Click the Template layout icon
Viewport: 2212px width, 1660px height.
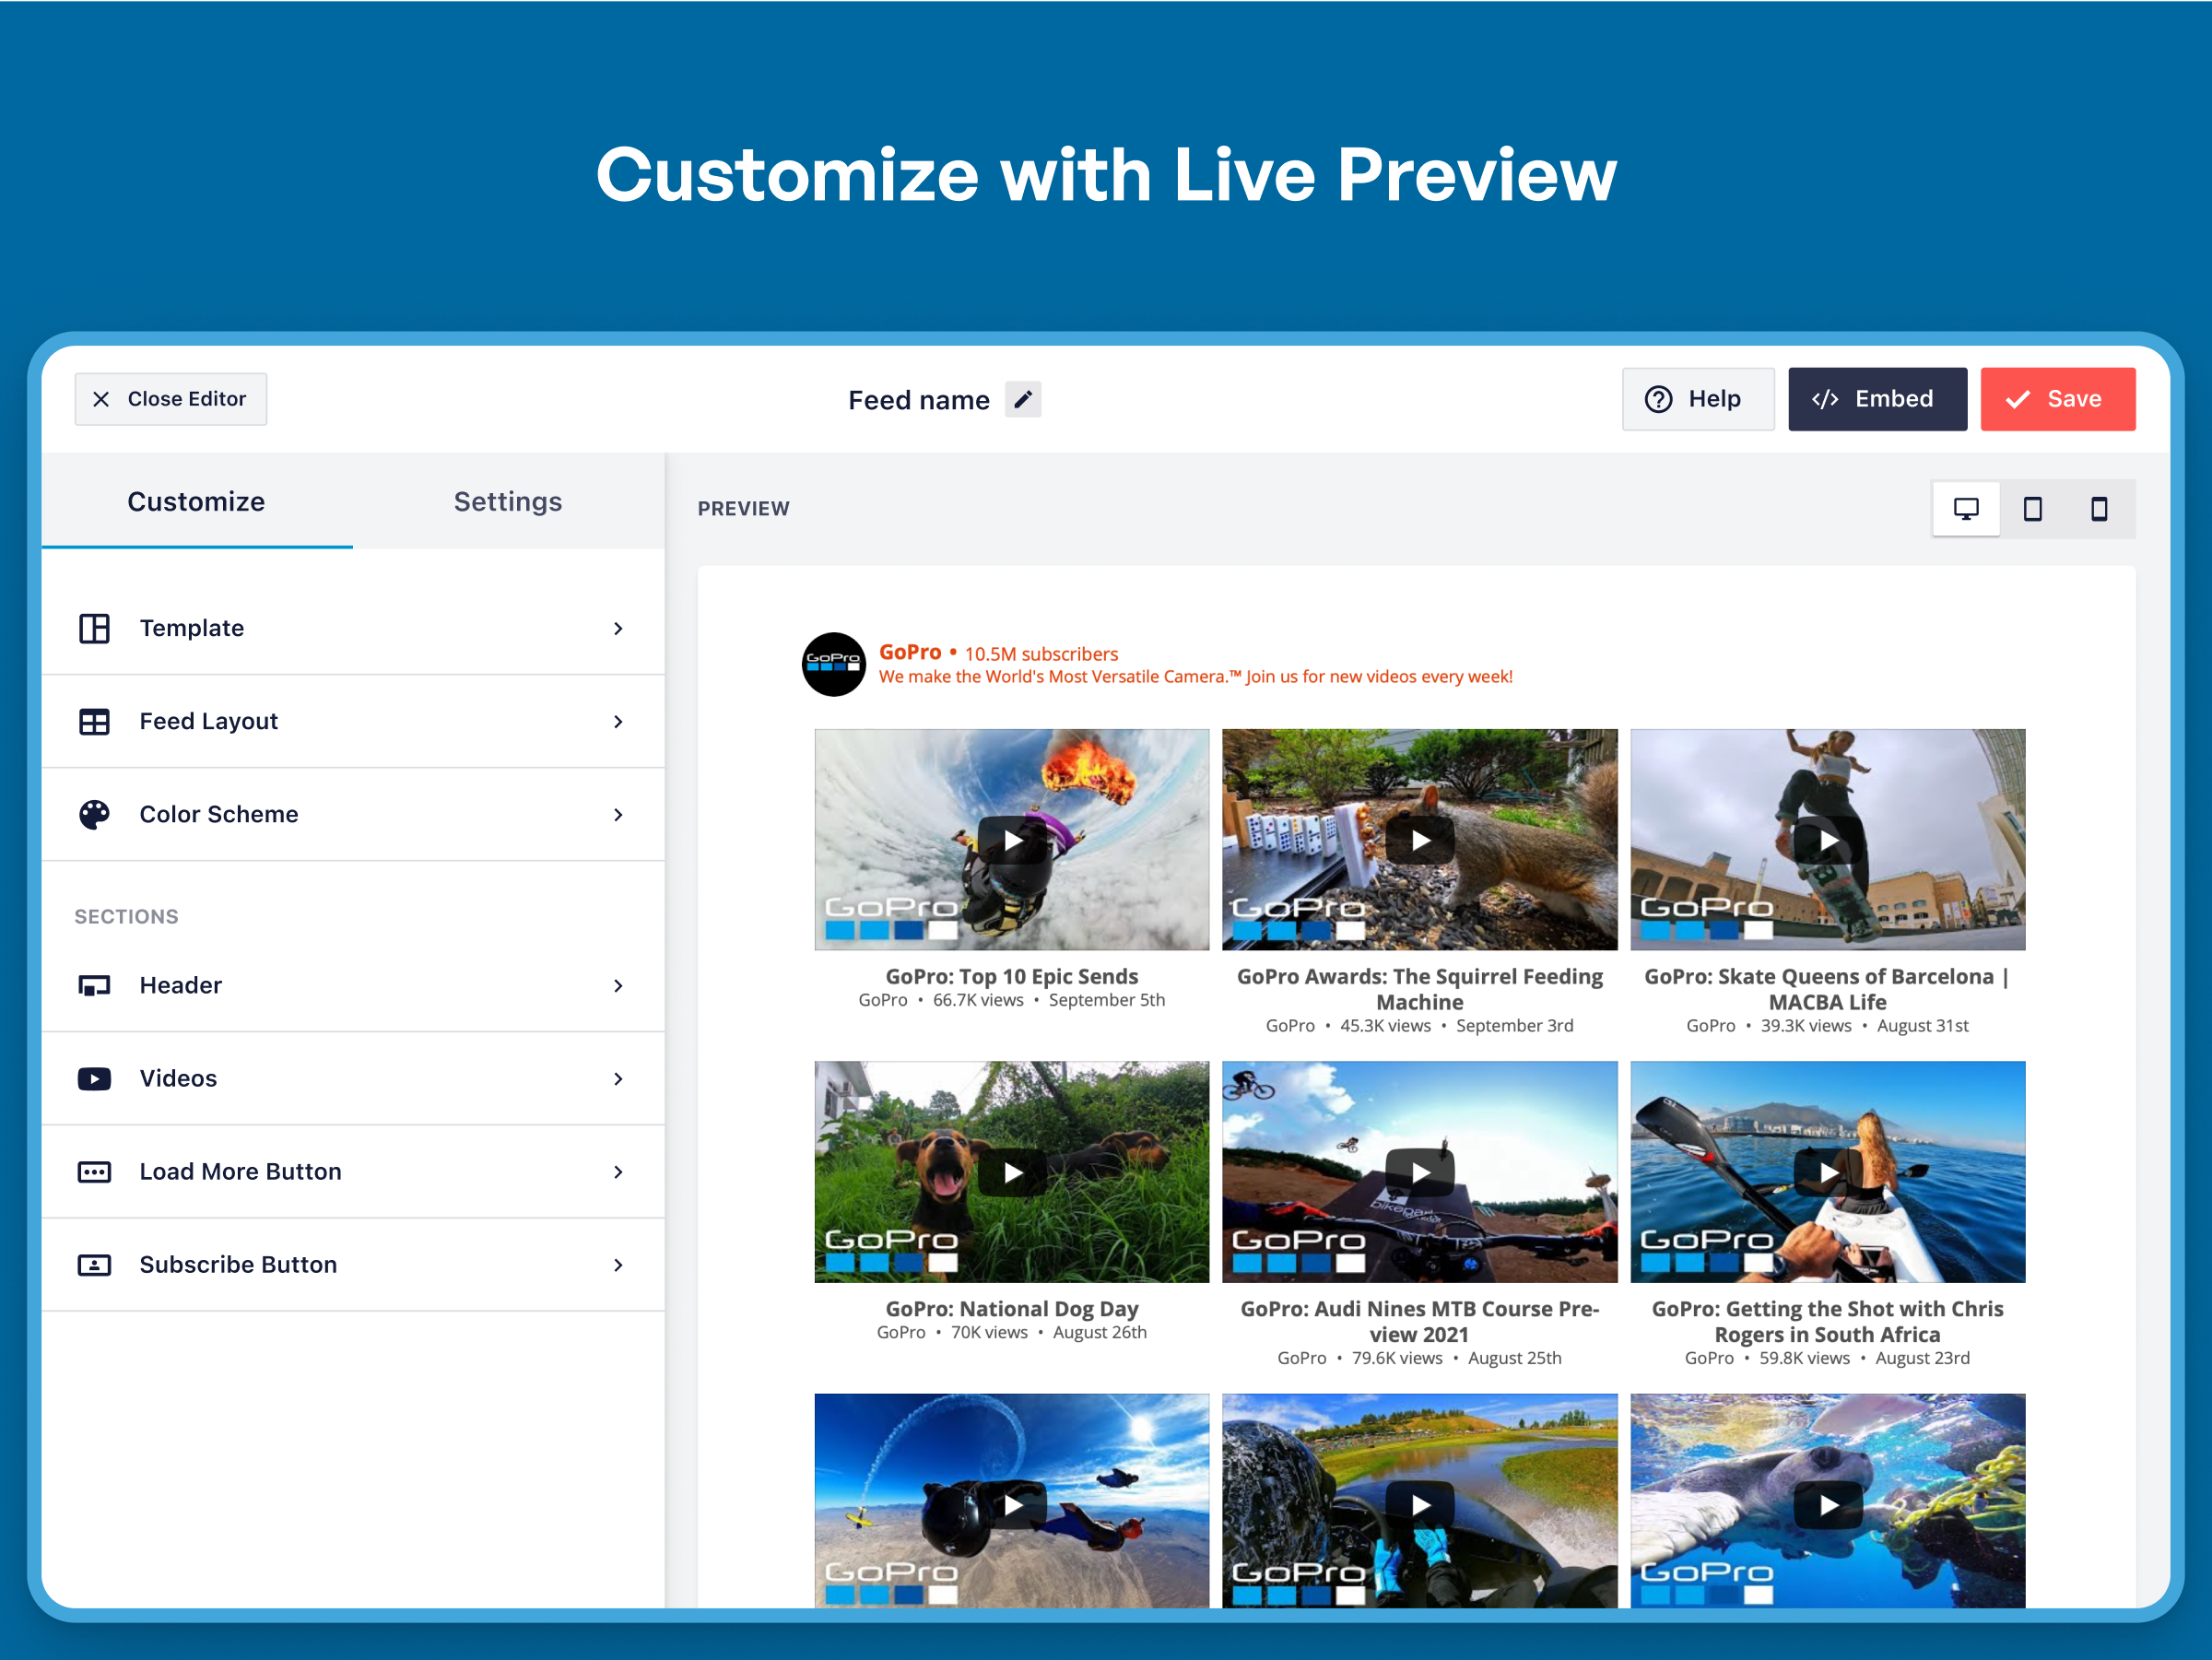click(x=94, y=628)
